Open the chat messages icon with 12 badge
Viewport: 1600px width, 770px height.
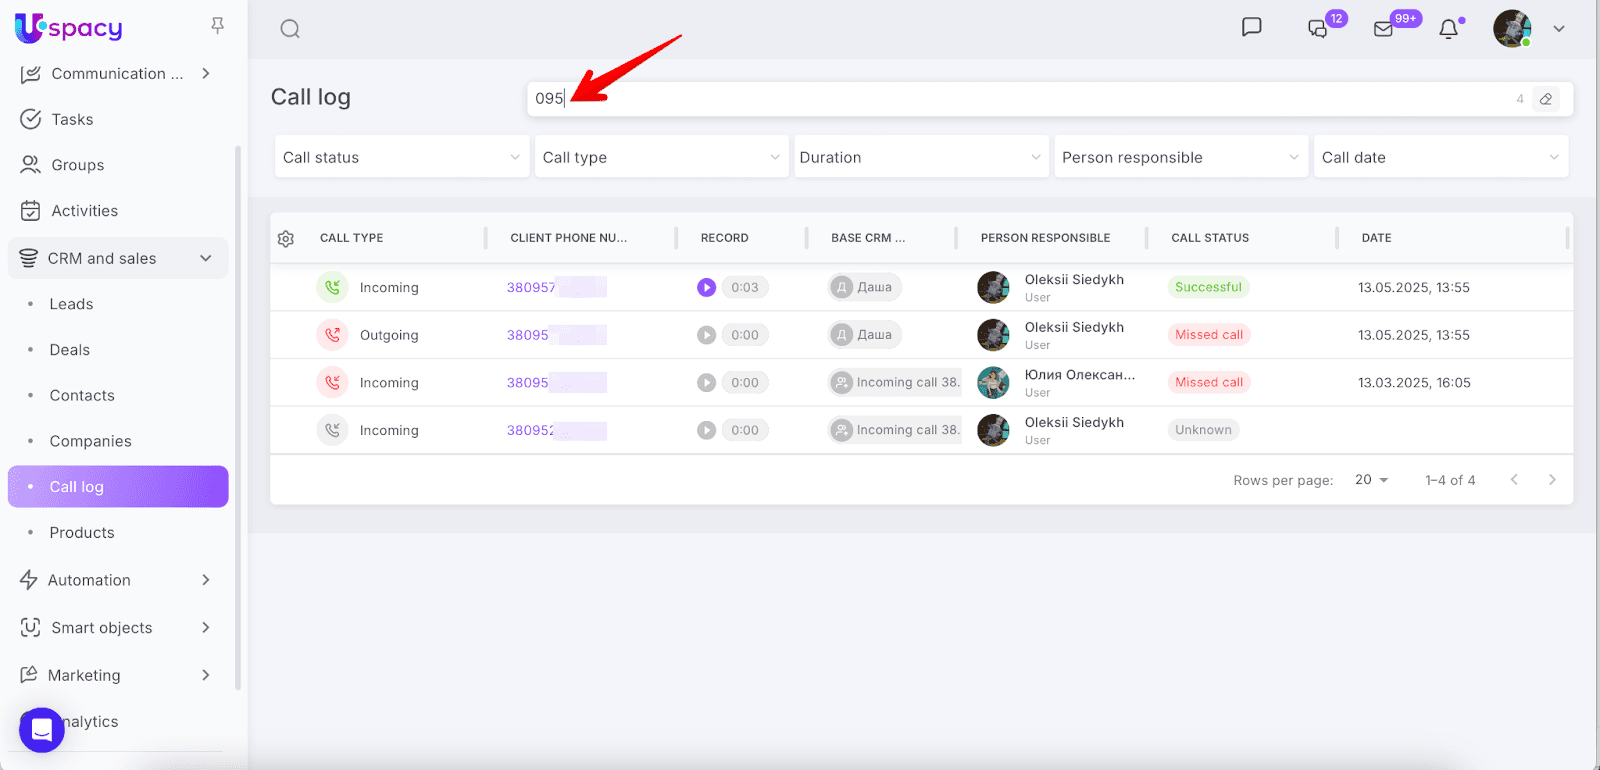pos(1318,29)
